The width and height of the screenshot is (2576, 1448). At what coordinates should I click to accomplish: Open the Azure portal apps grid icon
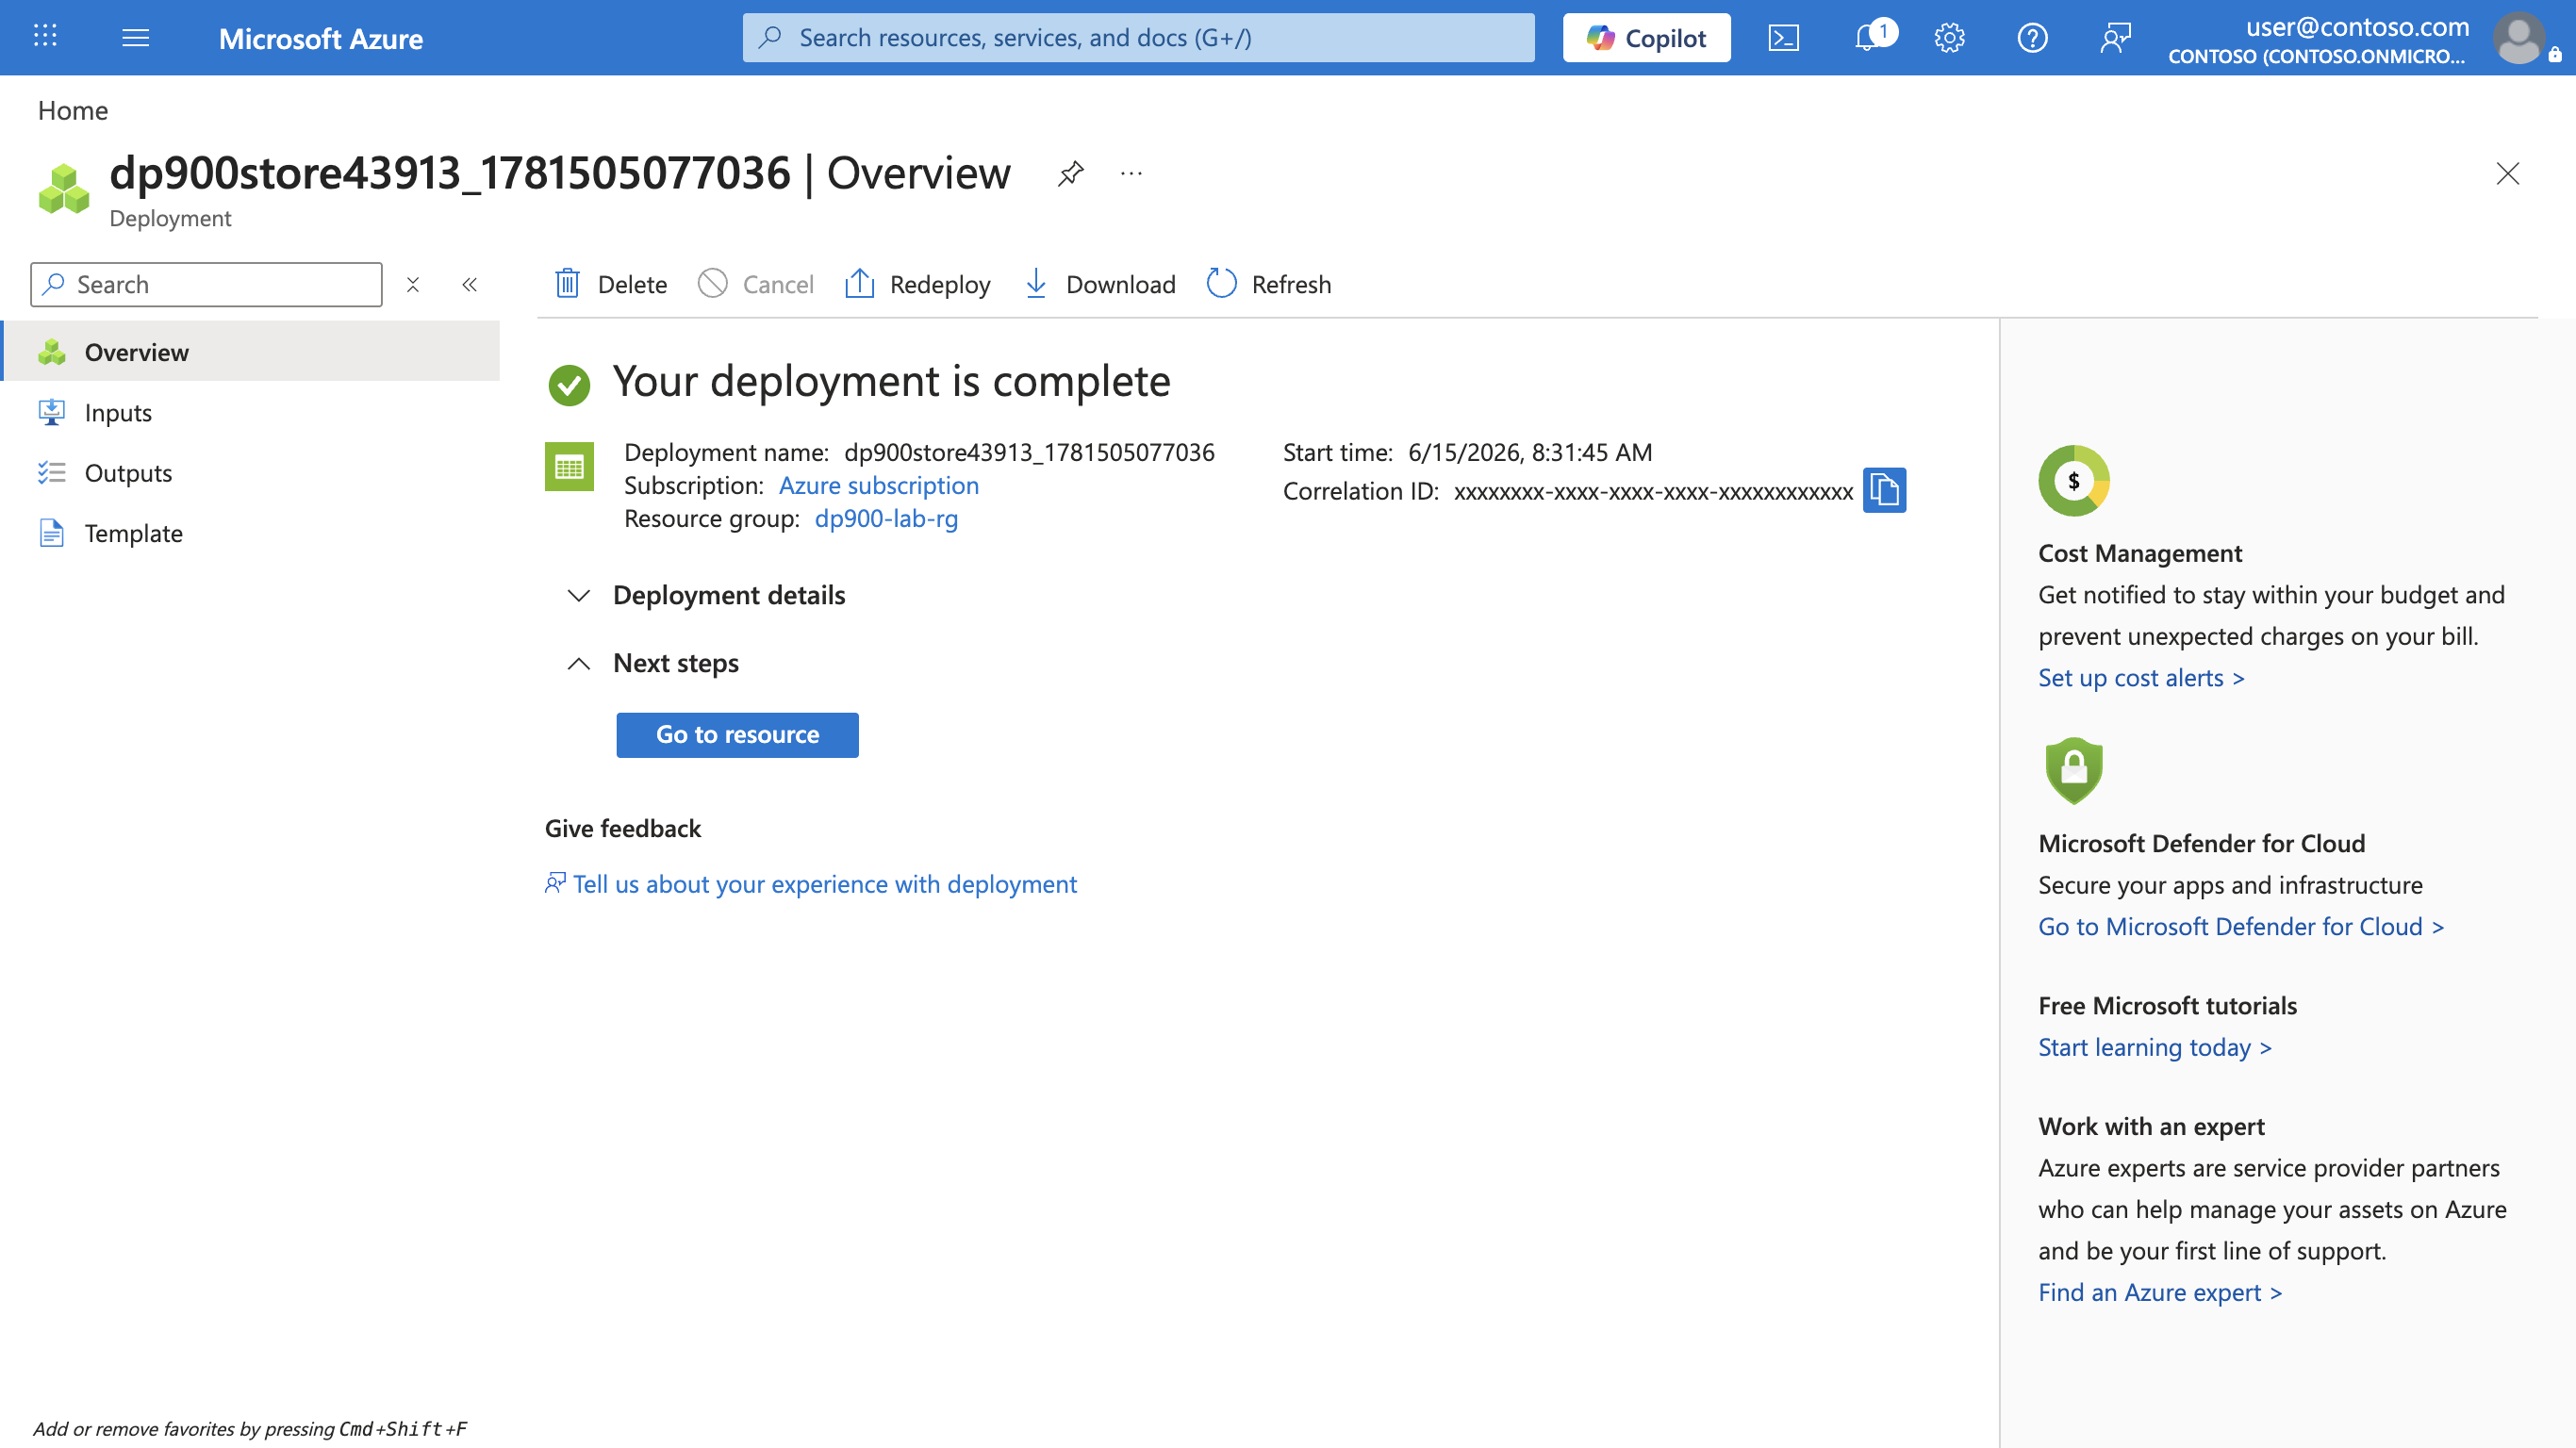point(45,37)
